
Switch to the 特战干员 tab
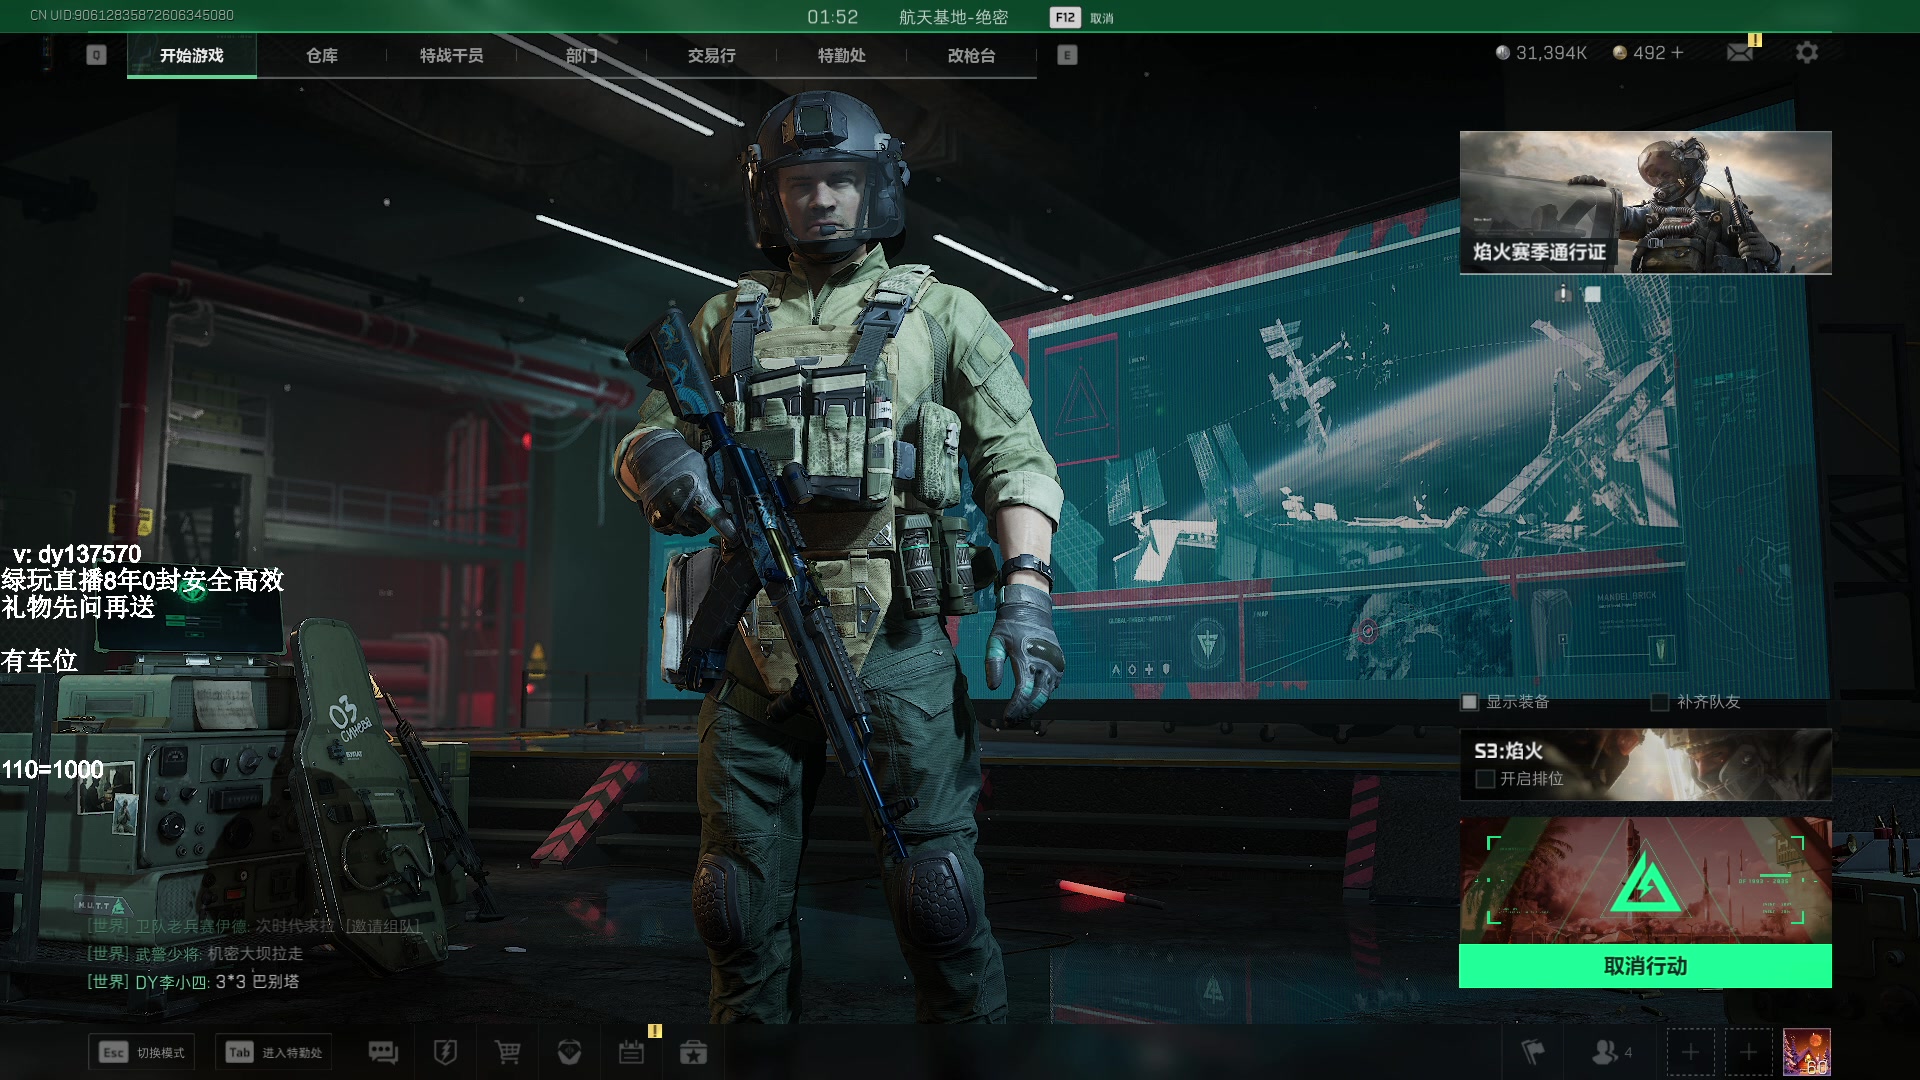point(452,55)
